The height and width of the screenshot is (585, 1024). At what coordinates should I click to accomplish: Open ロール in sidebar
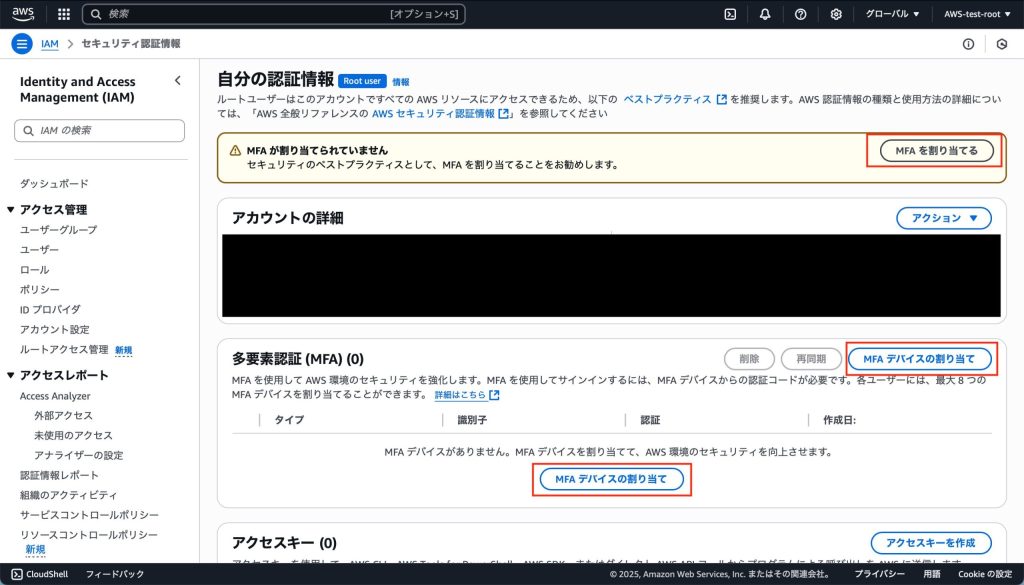point(34,270)
